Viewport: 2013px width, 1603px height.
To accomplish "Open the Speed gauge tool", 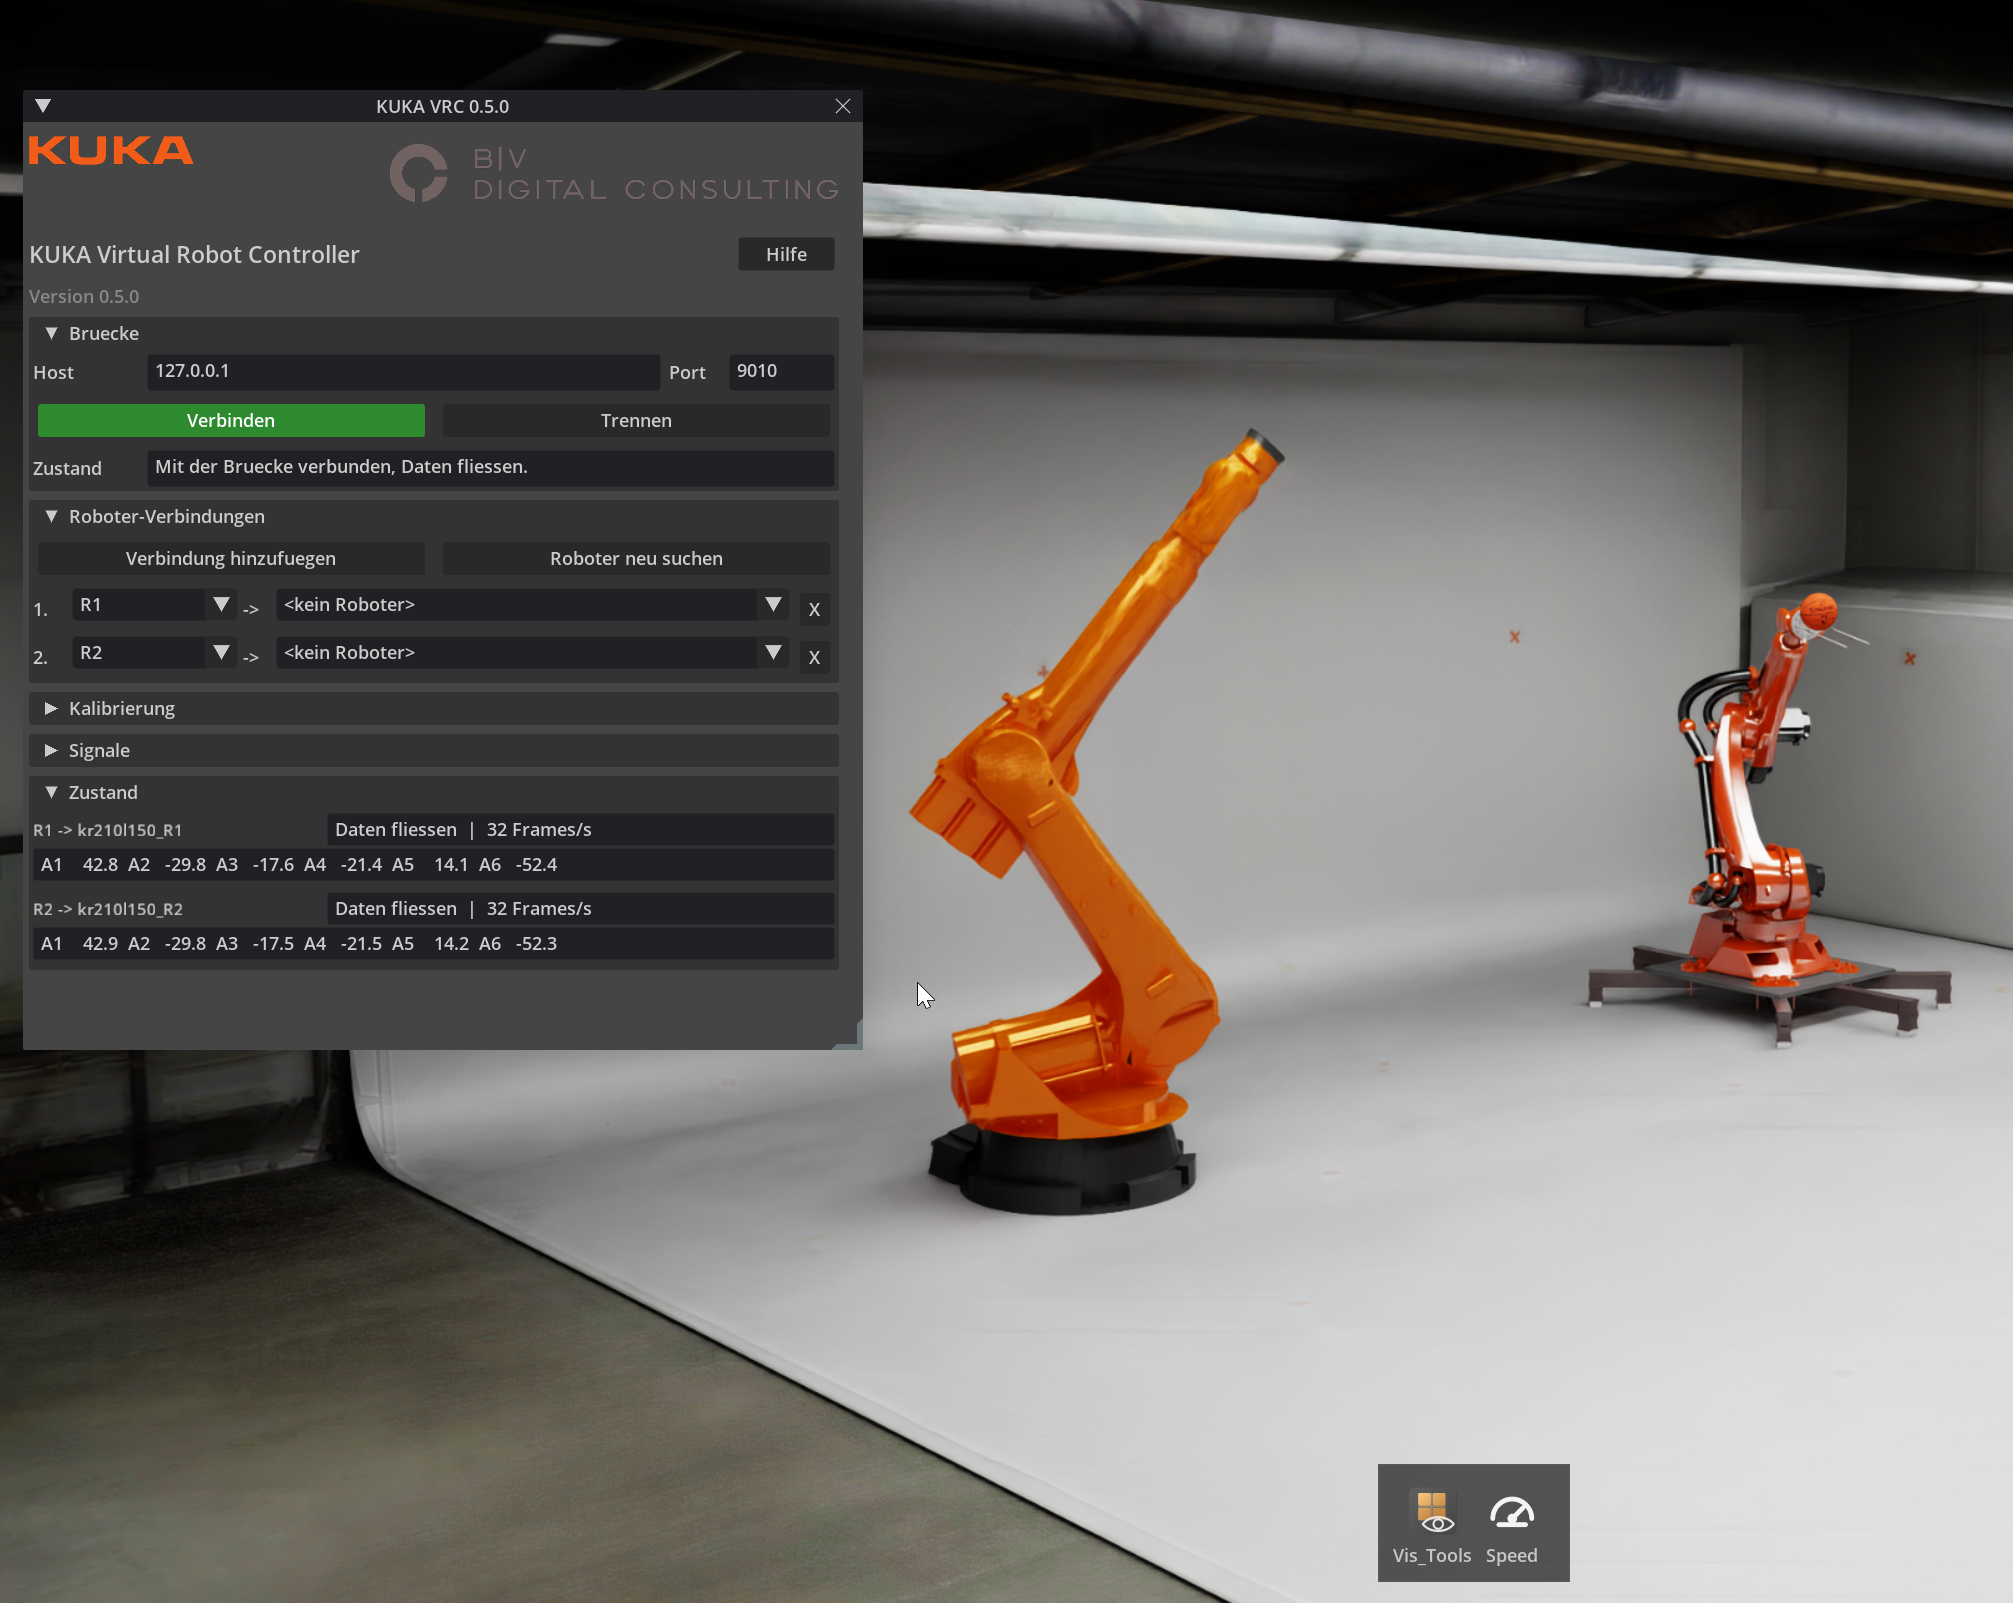I will point(1511,1524).
